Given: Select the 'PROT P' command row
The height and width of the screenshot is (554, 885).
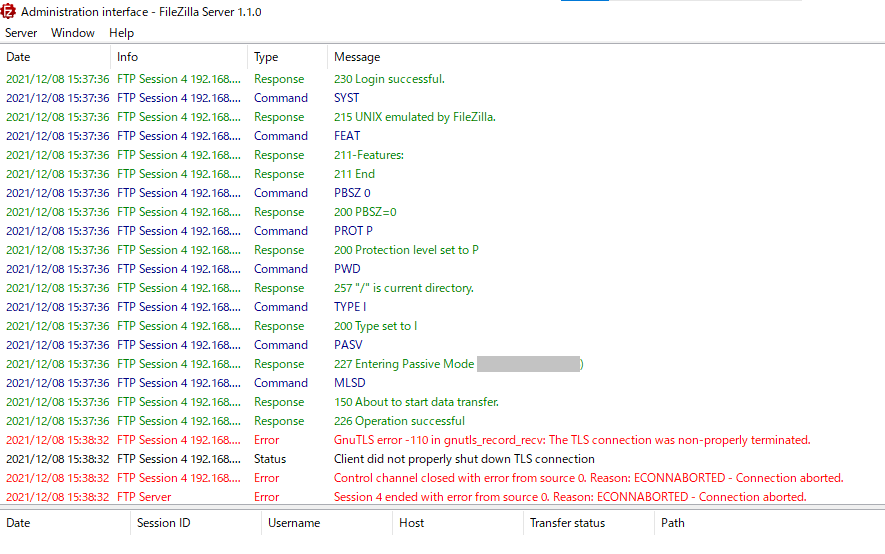Looking at the screenshot, I should [x=442, y=231].
